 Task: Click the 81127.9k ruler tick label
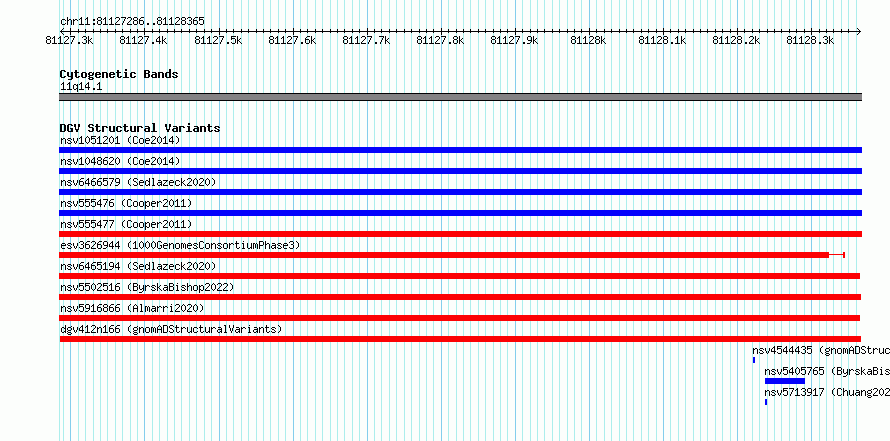coord(514,40)
